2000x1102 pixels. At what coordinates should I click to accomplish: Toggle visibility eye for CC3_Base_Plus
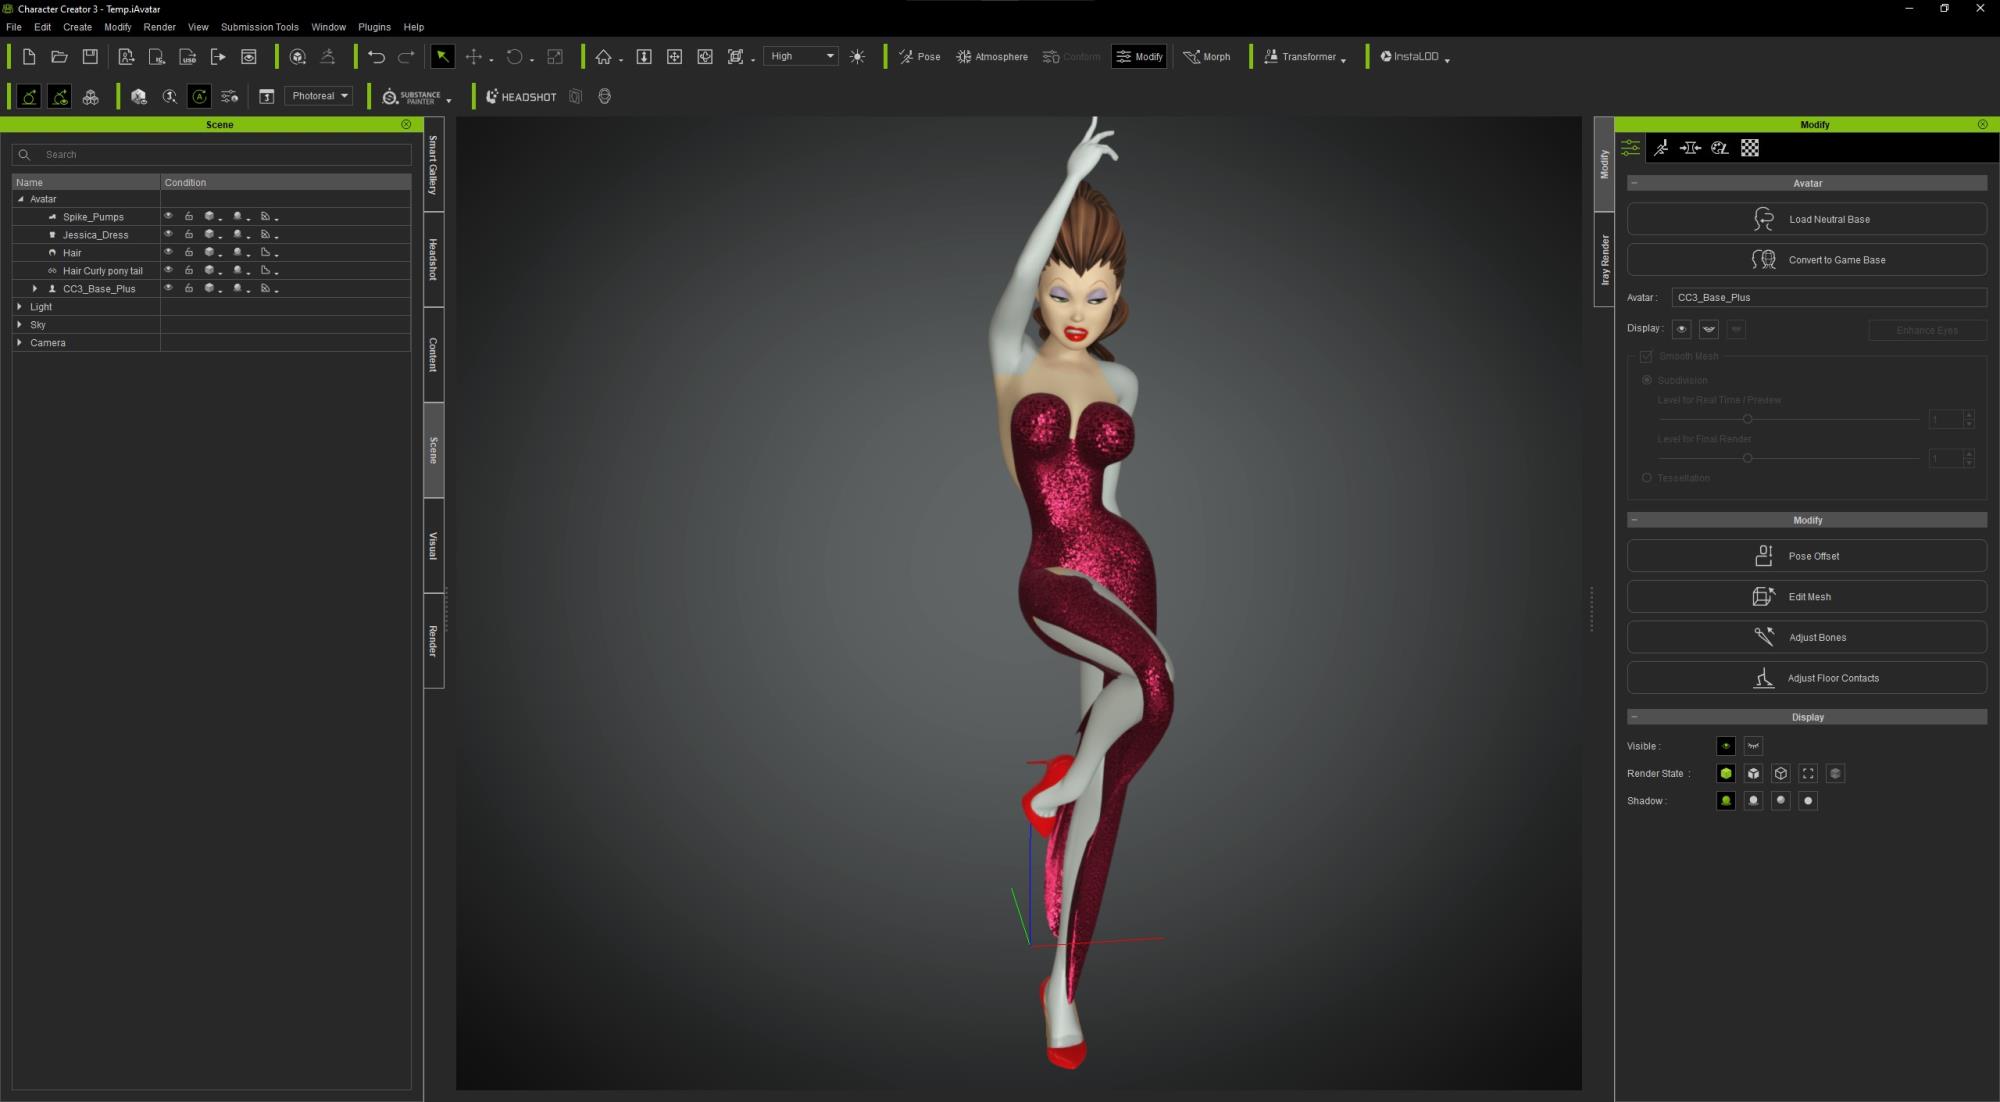point(168,288)
